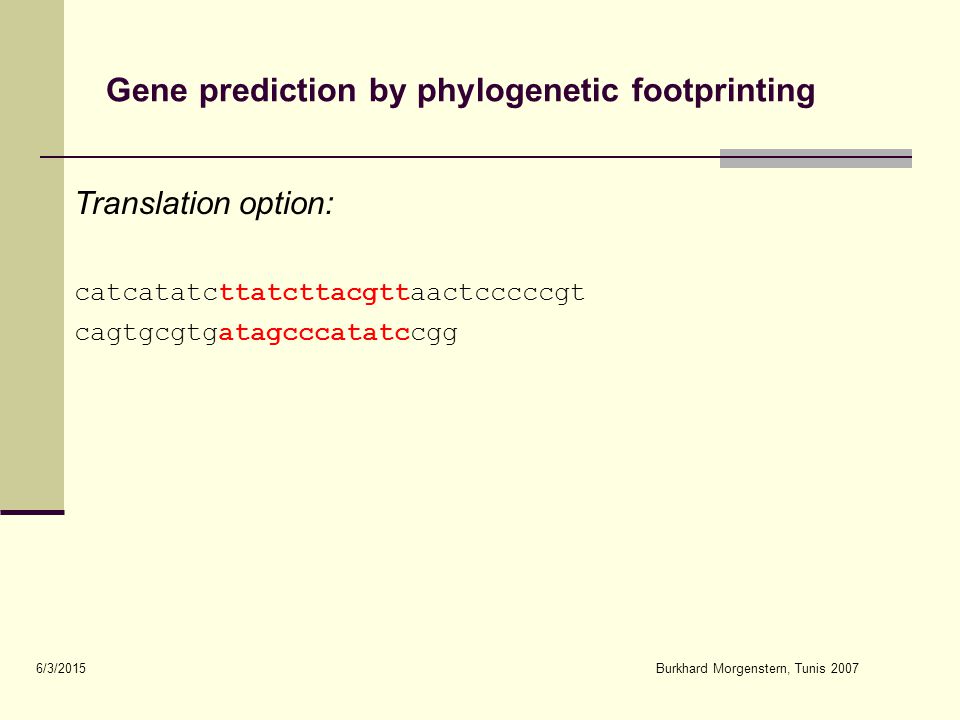
Task: Click the olive vertical sidebar band
Action: [32, 255]
